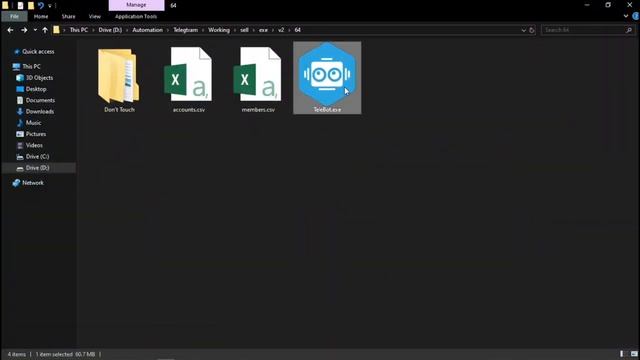640x360 pixels.
Task: Go forward with the right arrow
Action: point(24,30)
